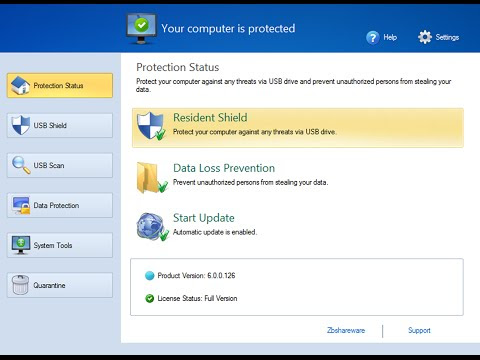The image size is (480, 360).
Task: Open the Support link
Action: tap(419, 330)
